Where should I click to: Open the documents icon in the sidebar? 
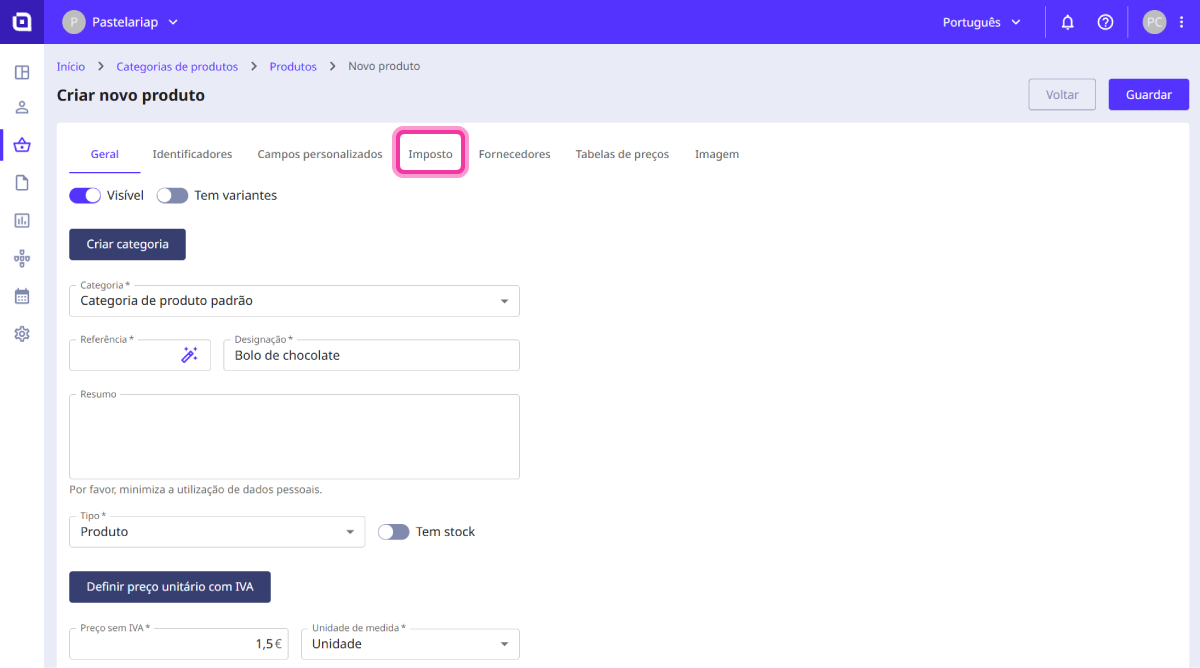click(22, 182)
